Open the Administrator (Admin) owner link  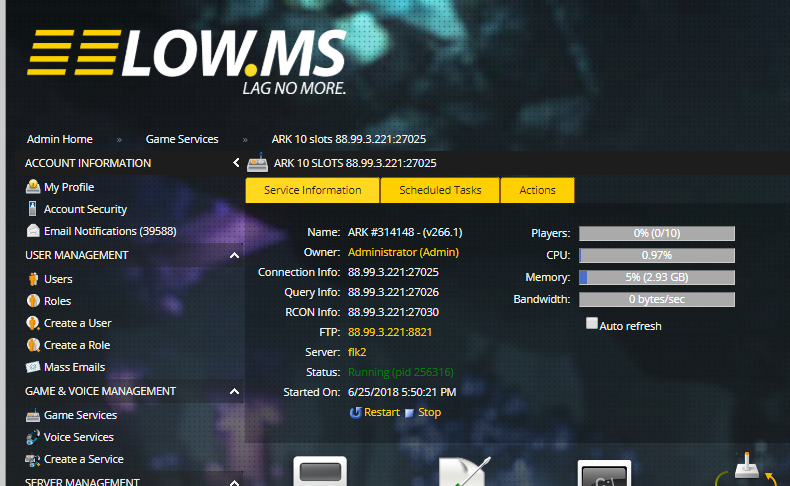(403, 252)
